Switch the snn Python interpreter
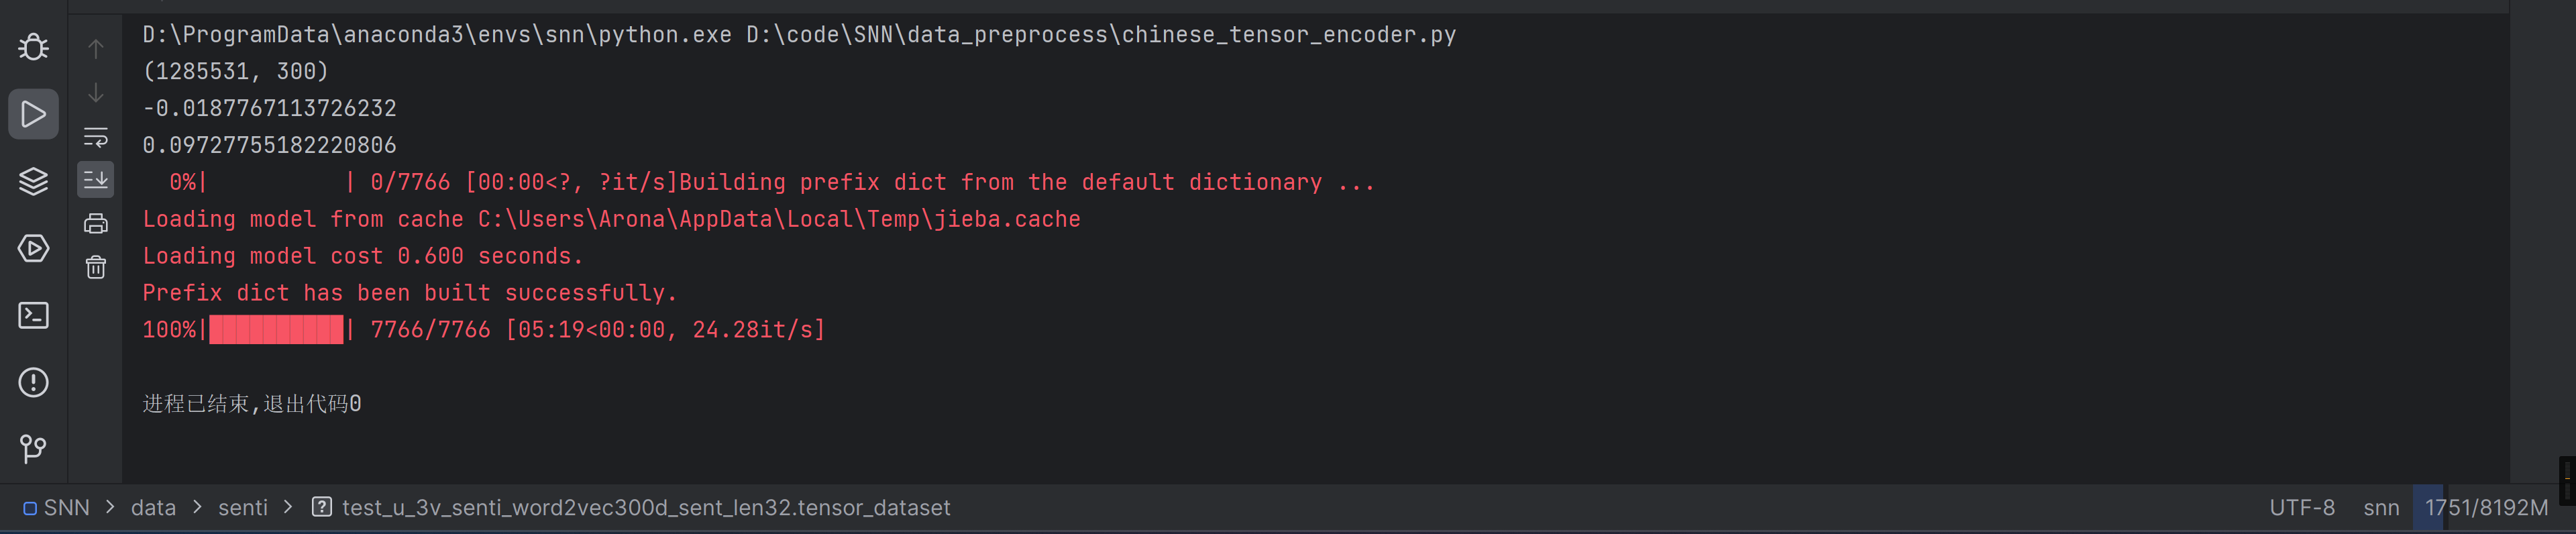 click(x=2381, y=508)
